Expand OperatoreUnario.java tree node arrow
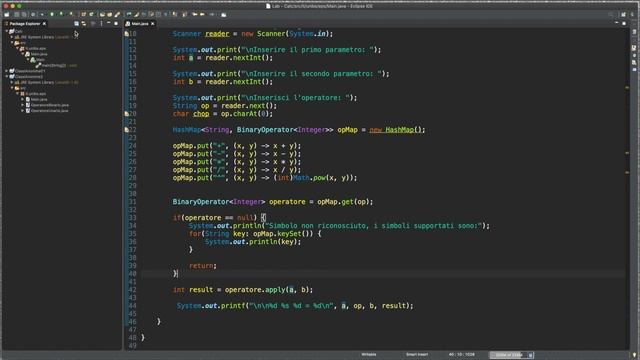 point(22,110)
